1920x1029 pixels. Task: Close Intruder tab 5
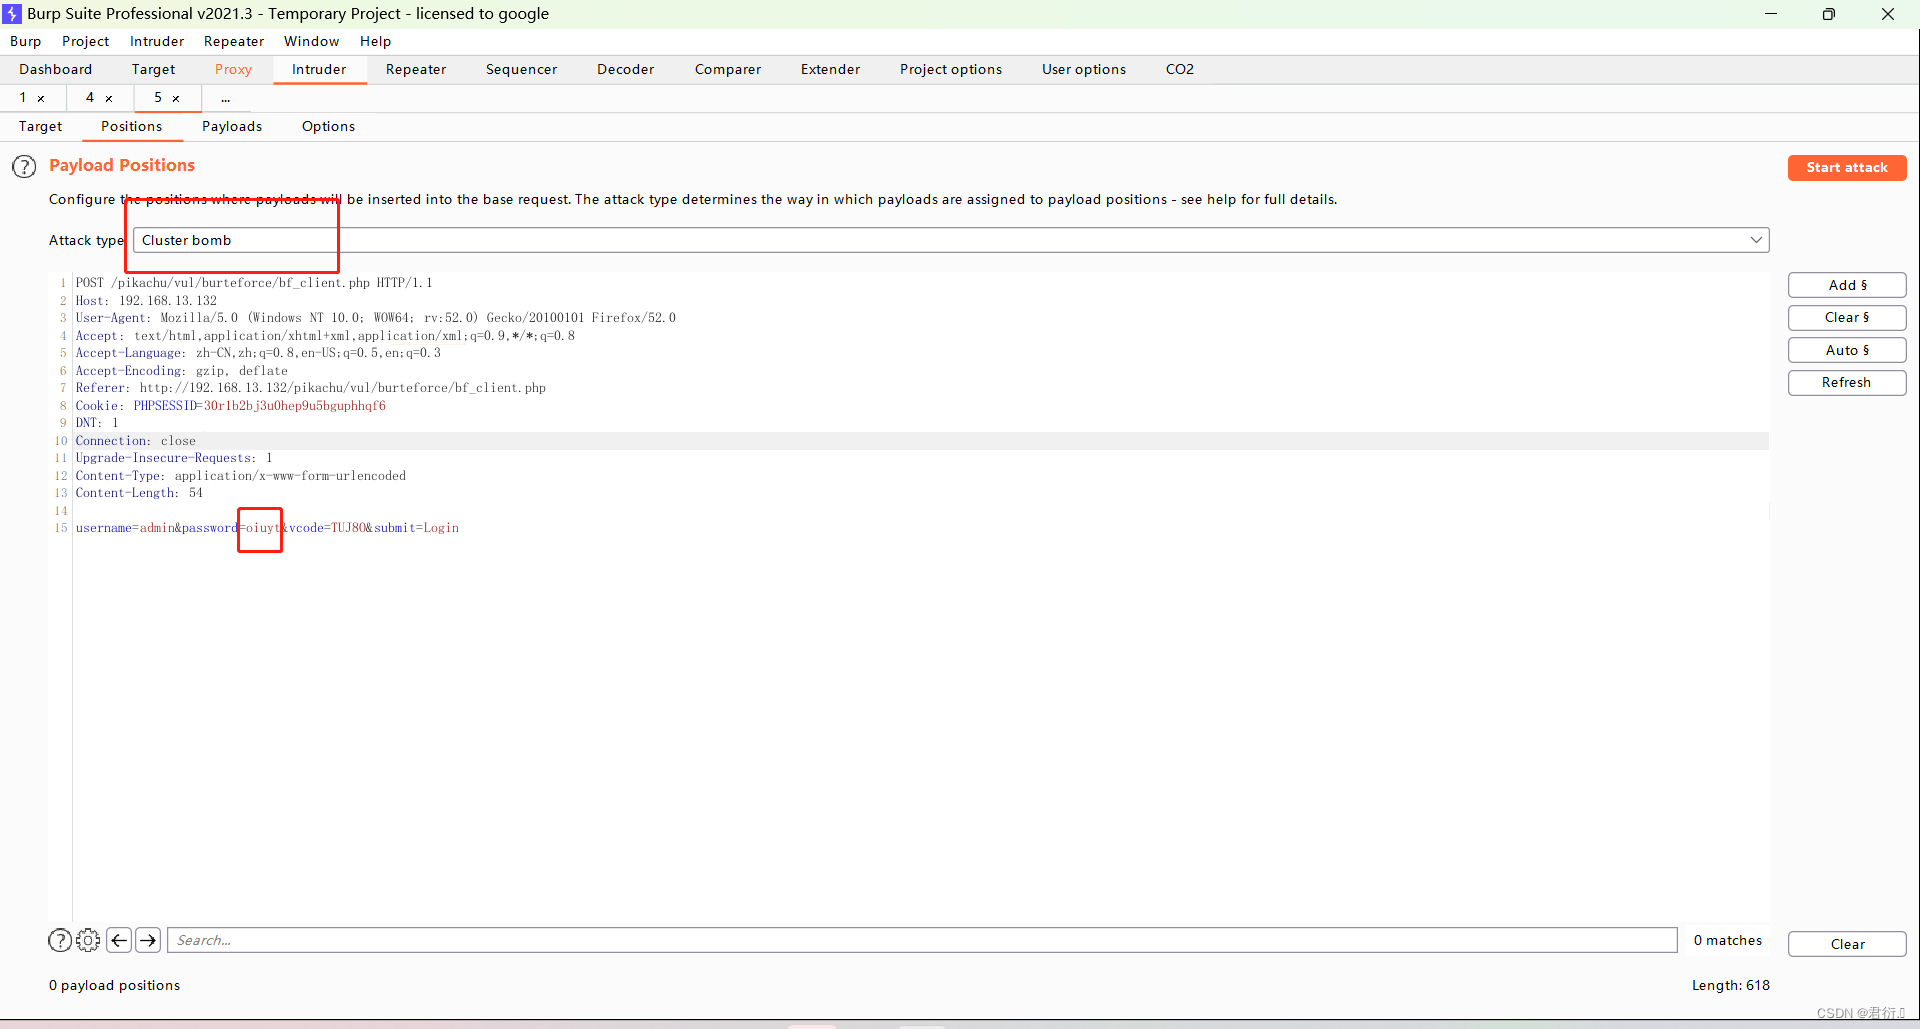[x=176, y=98]
